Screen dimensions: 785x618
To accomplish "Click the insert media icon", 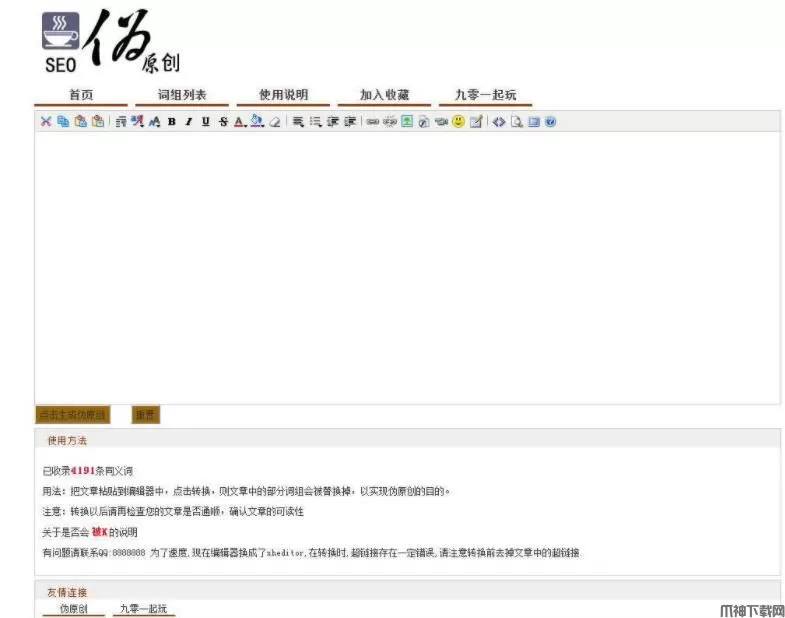I will pos(441,121).
